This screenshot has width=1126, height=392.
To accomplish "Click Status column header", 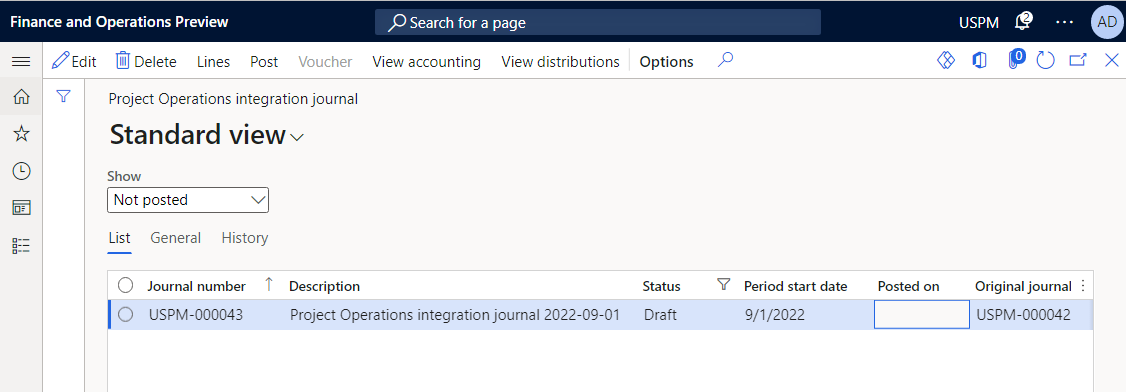I will click(x=661, y=286).
